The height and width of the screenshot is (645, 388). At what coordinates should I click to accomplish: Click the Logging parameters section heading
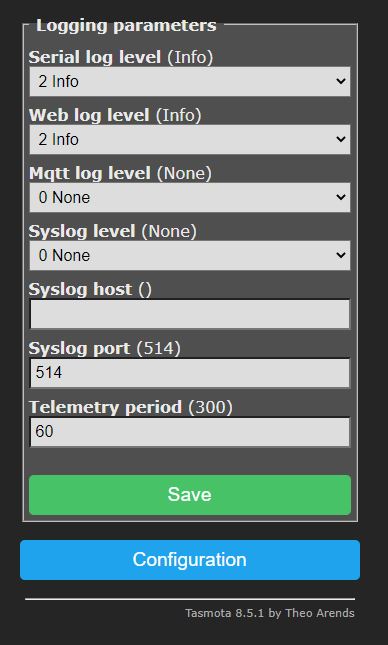[126, 26]
